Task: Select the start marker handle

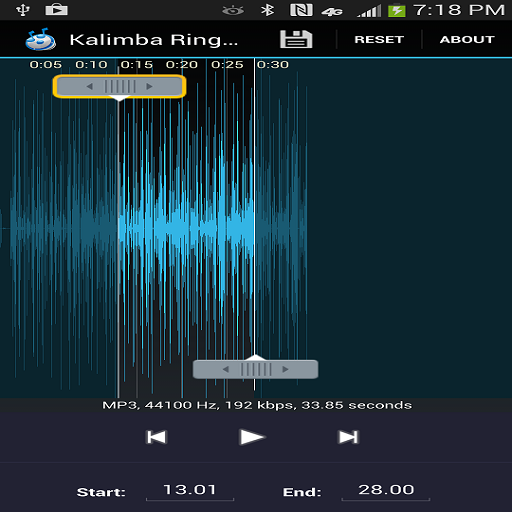Action: [x=119, y=87]
